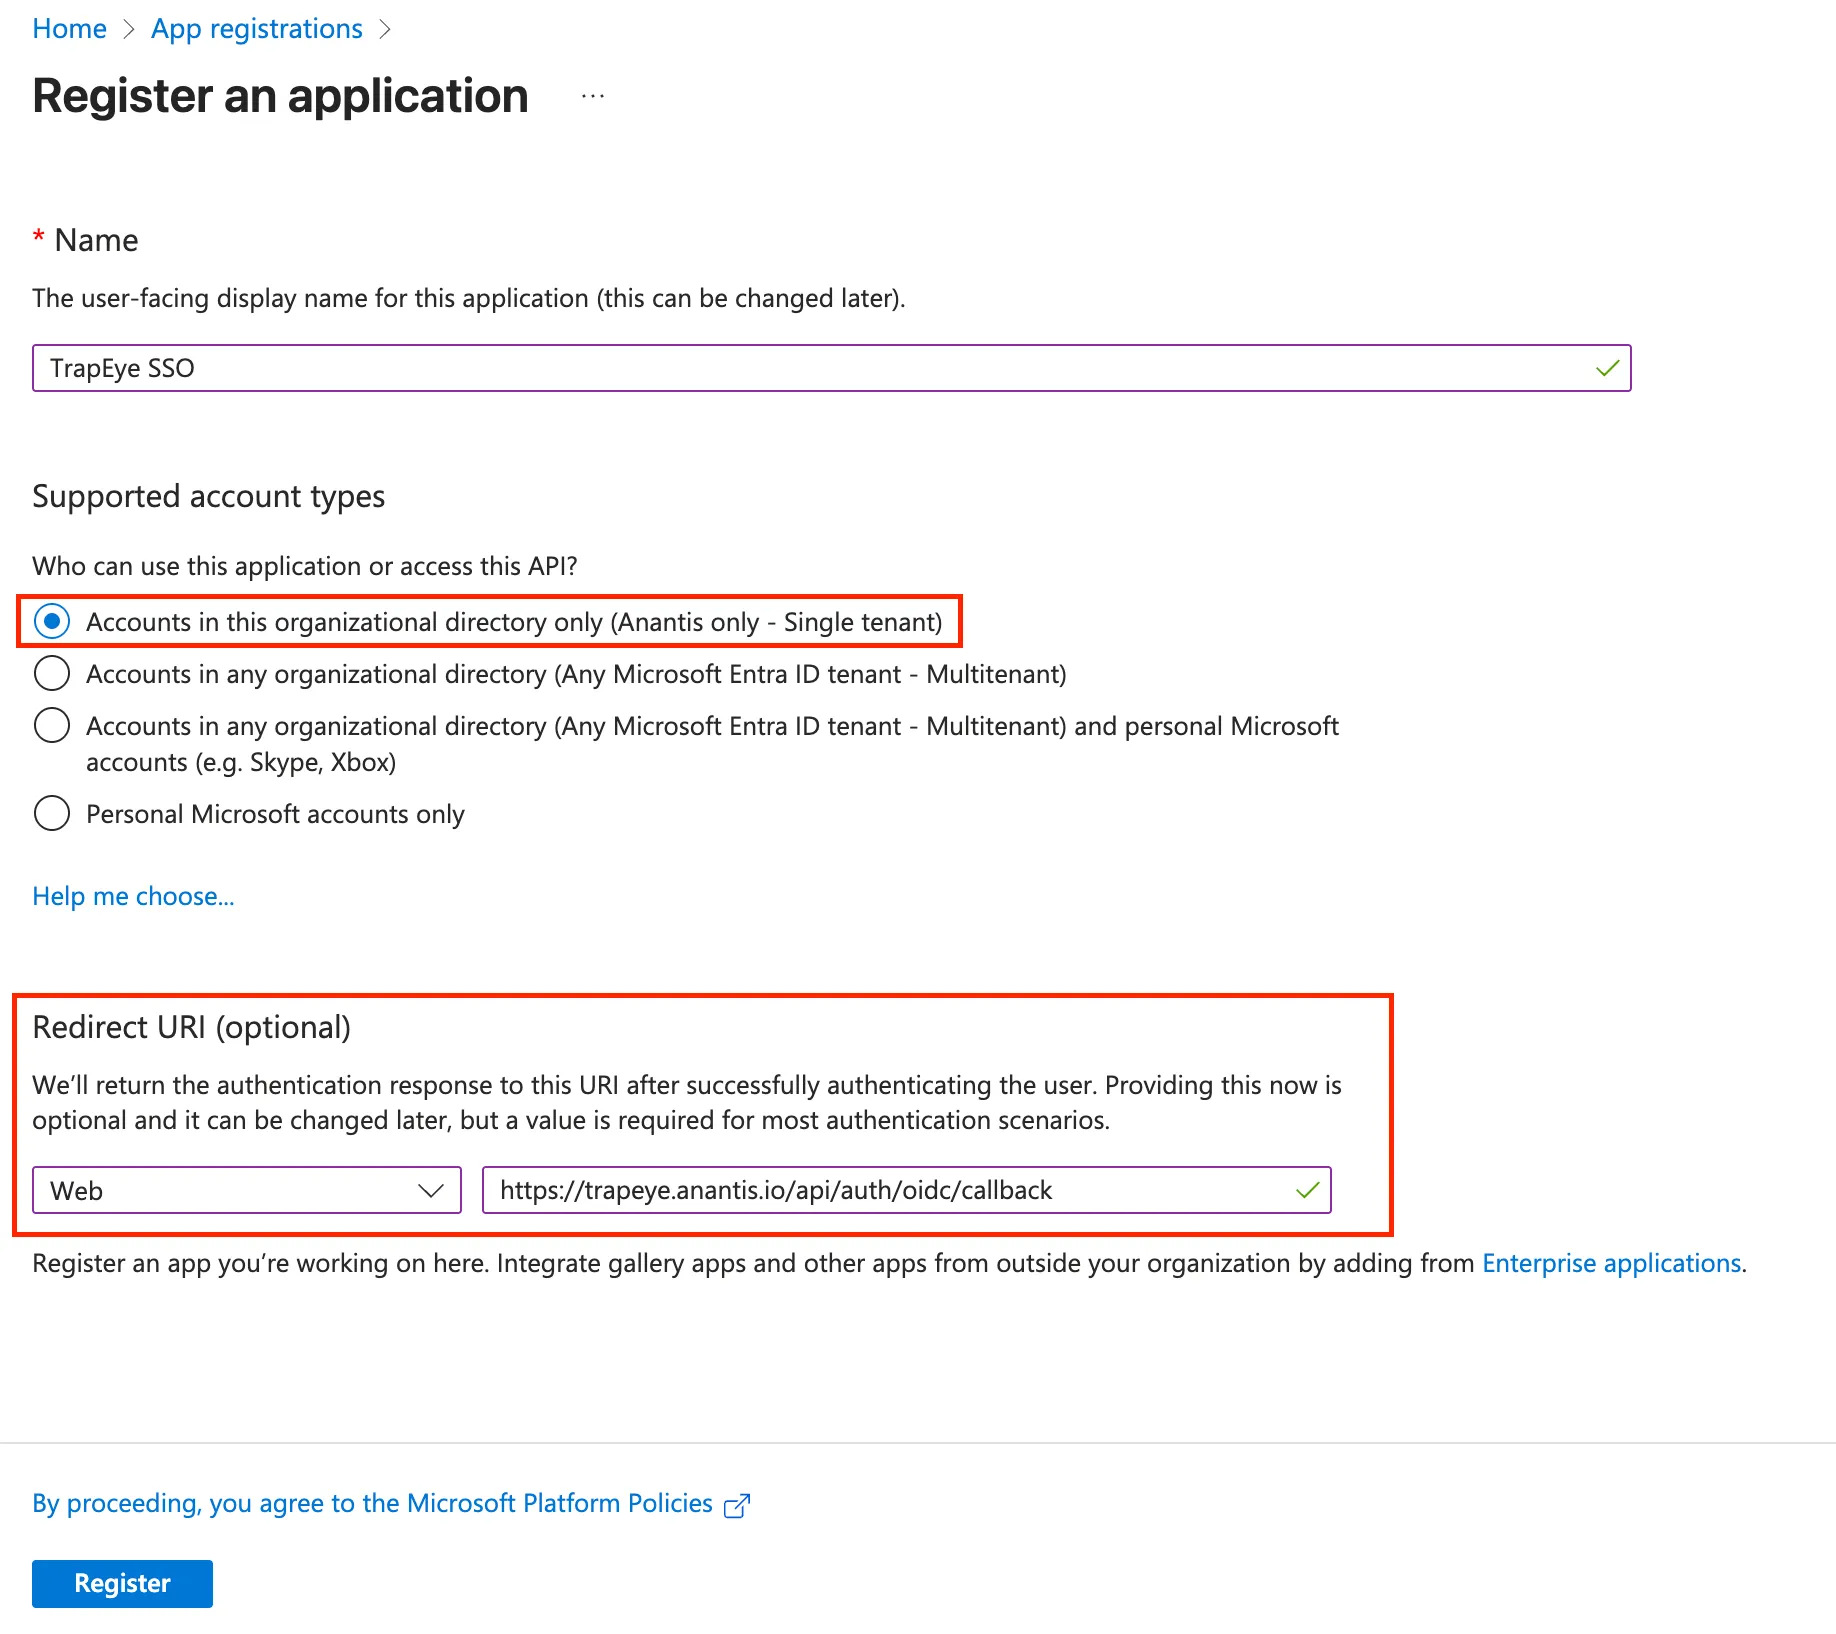Open the Enterprise applications link
The width and height of the screenshot is (1836, 1634).
[1612, 1263]
